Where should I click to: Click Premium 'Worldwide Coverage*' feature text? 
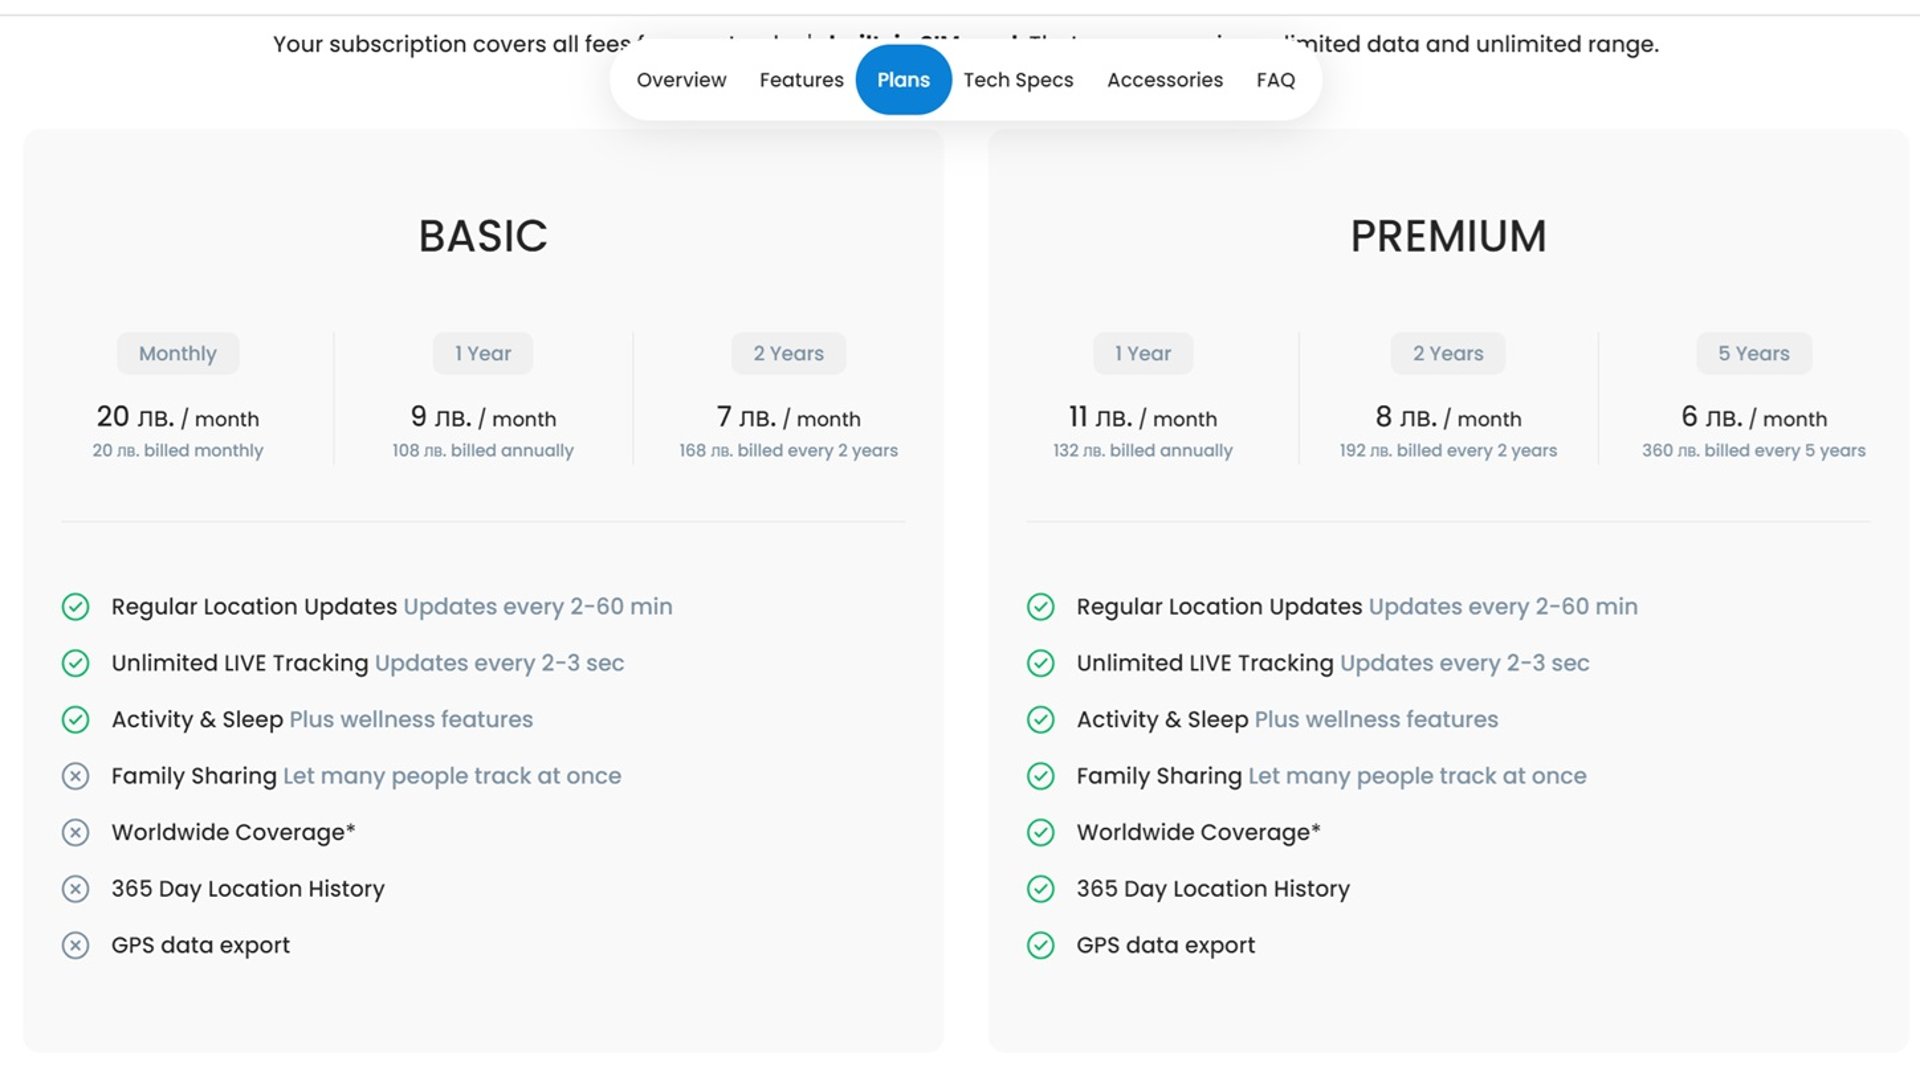[x=1198, y=832]
